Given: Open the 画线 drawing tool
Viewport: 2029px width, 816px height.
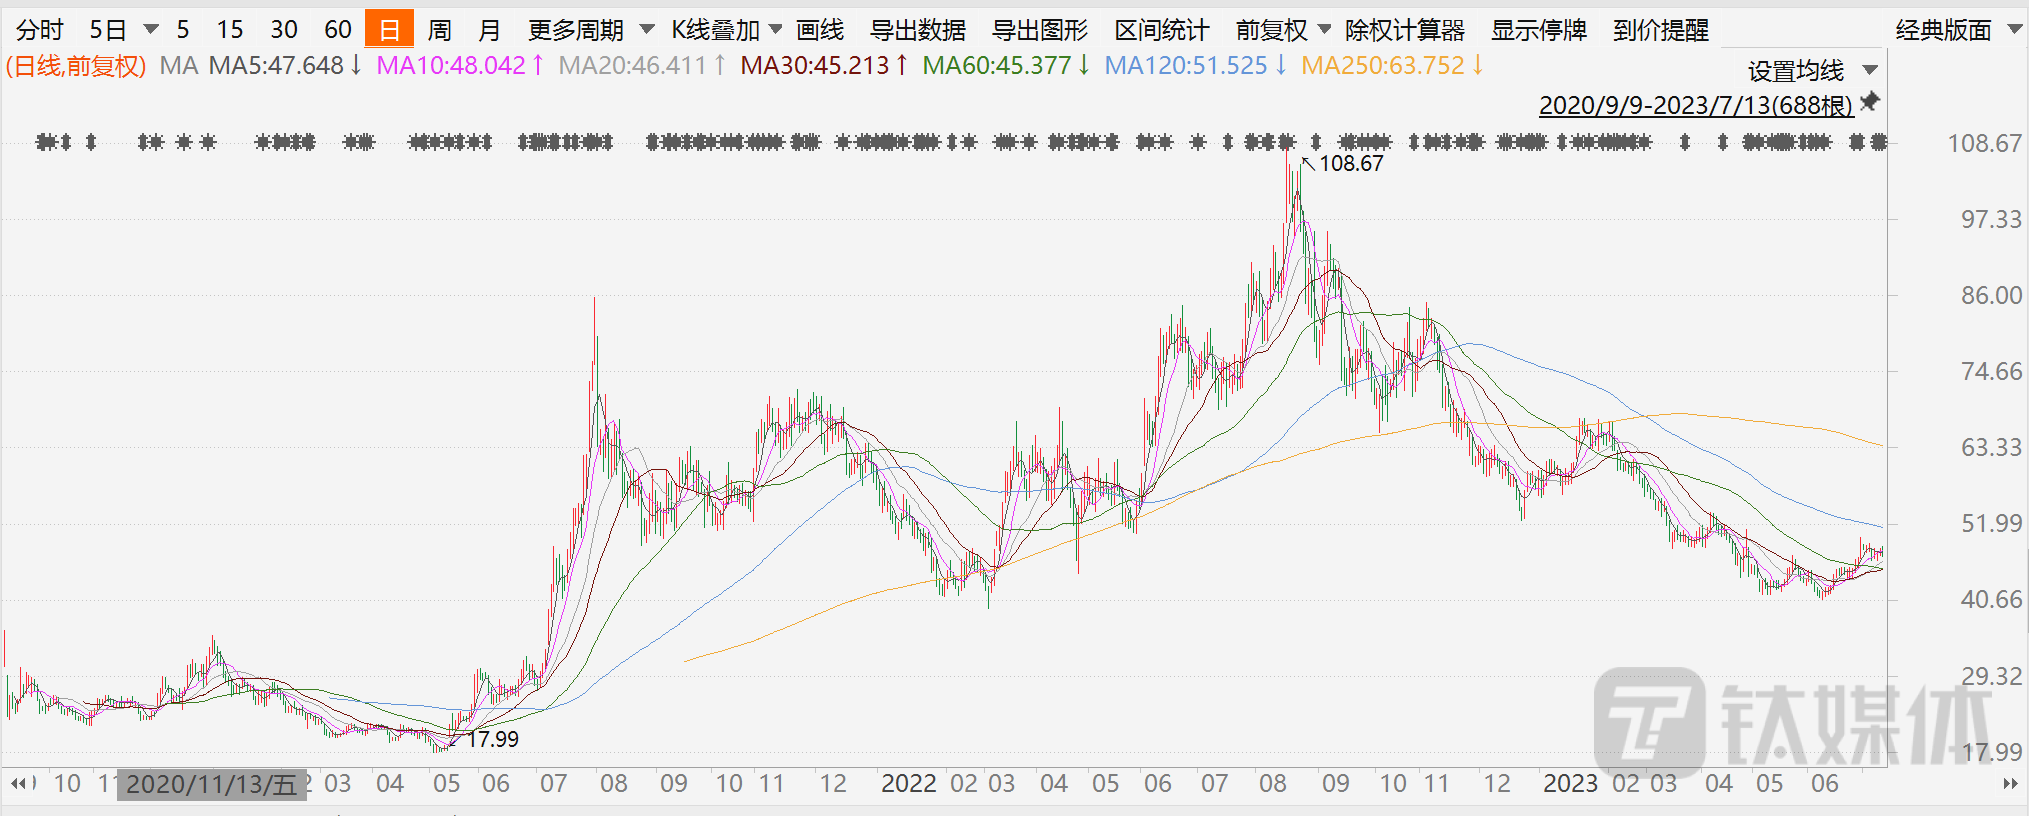Looking at the screenshot, I should [820, 30].
